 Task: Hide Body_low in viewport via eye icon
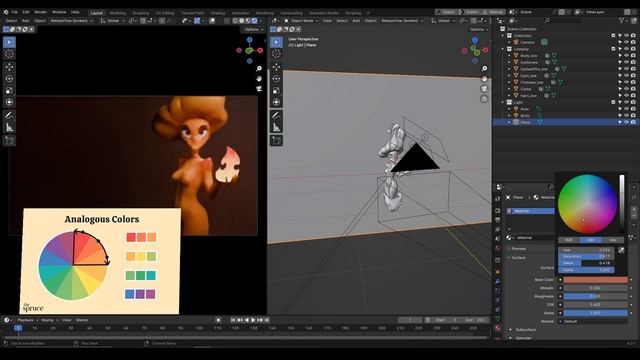coord(626,56)
